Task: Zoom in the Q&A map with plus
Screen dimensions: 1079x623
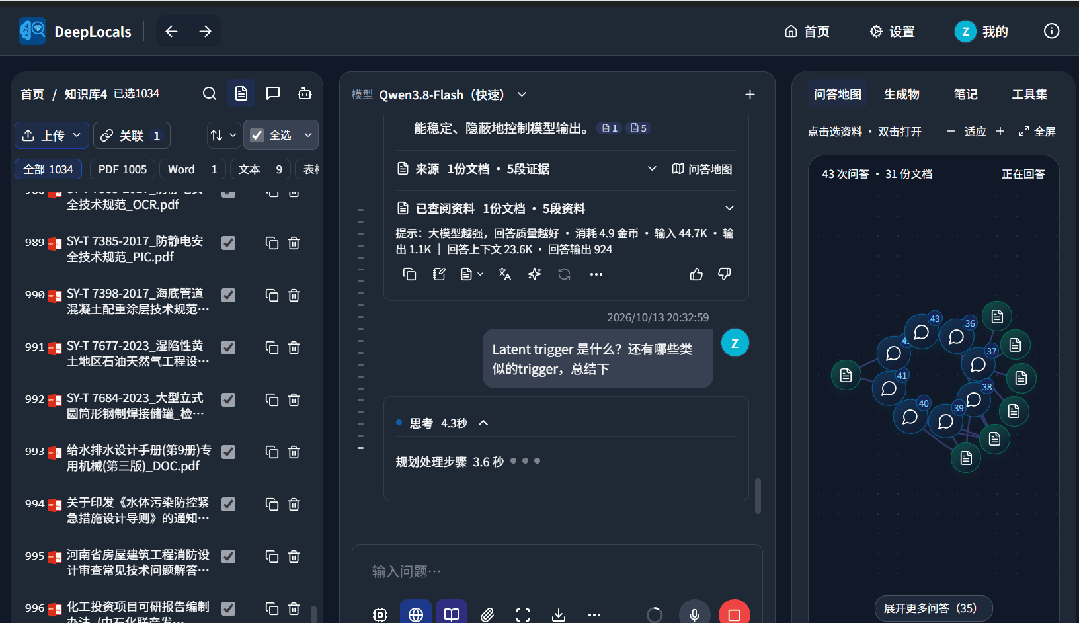Action: (1000, 131)
